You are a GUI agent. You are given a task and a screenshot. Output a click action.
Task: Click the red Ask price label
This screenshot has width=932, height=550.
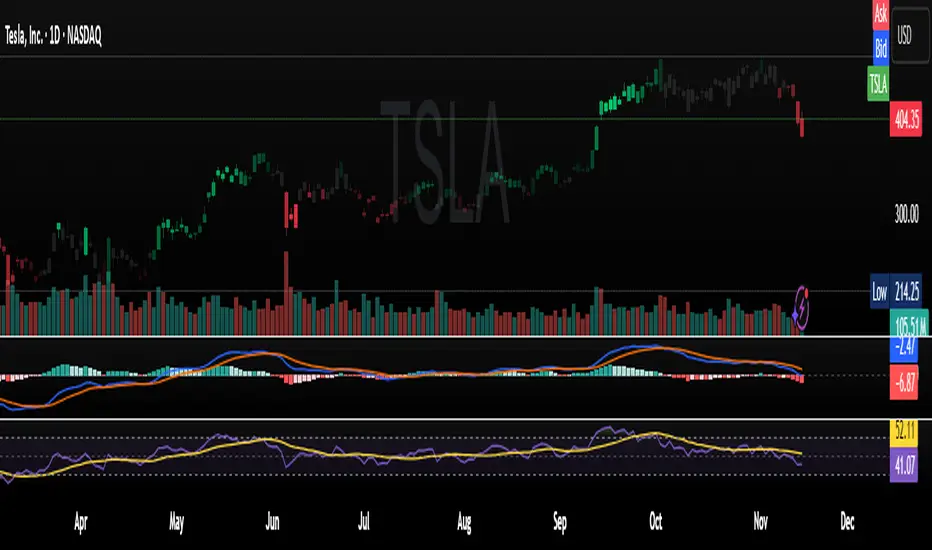pos(881,14)
